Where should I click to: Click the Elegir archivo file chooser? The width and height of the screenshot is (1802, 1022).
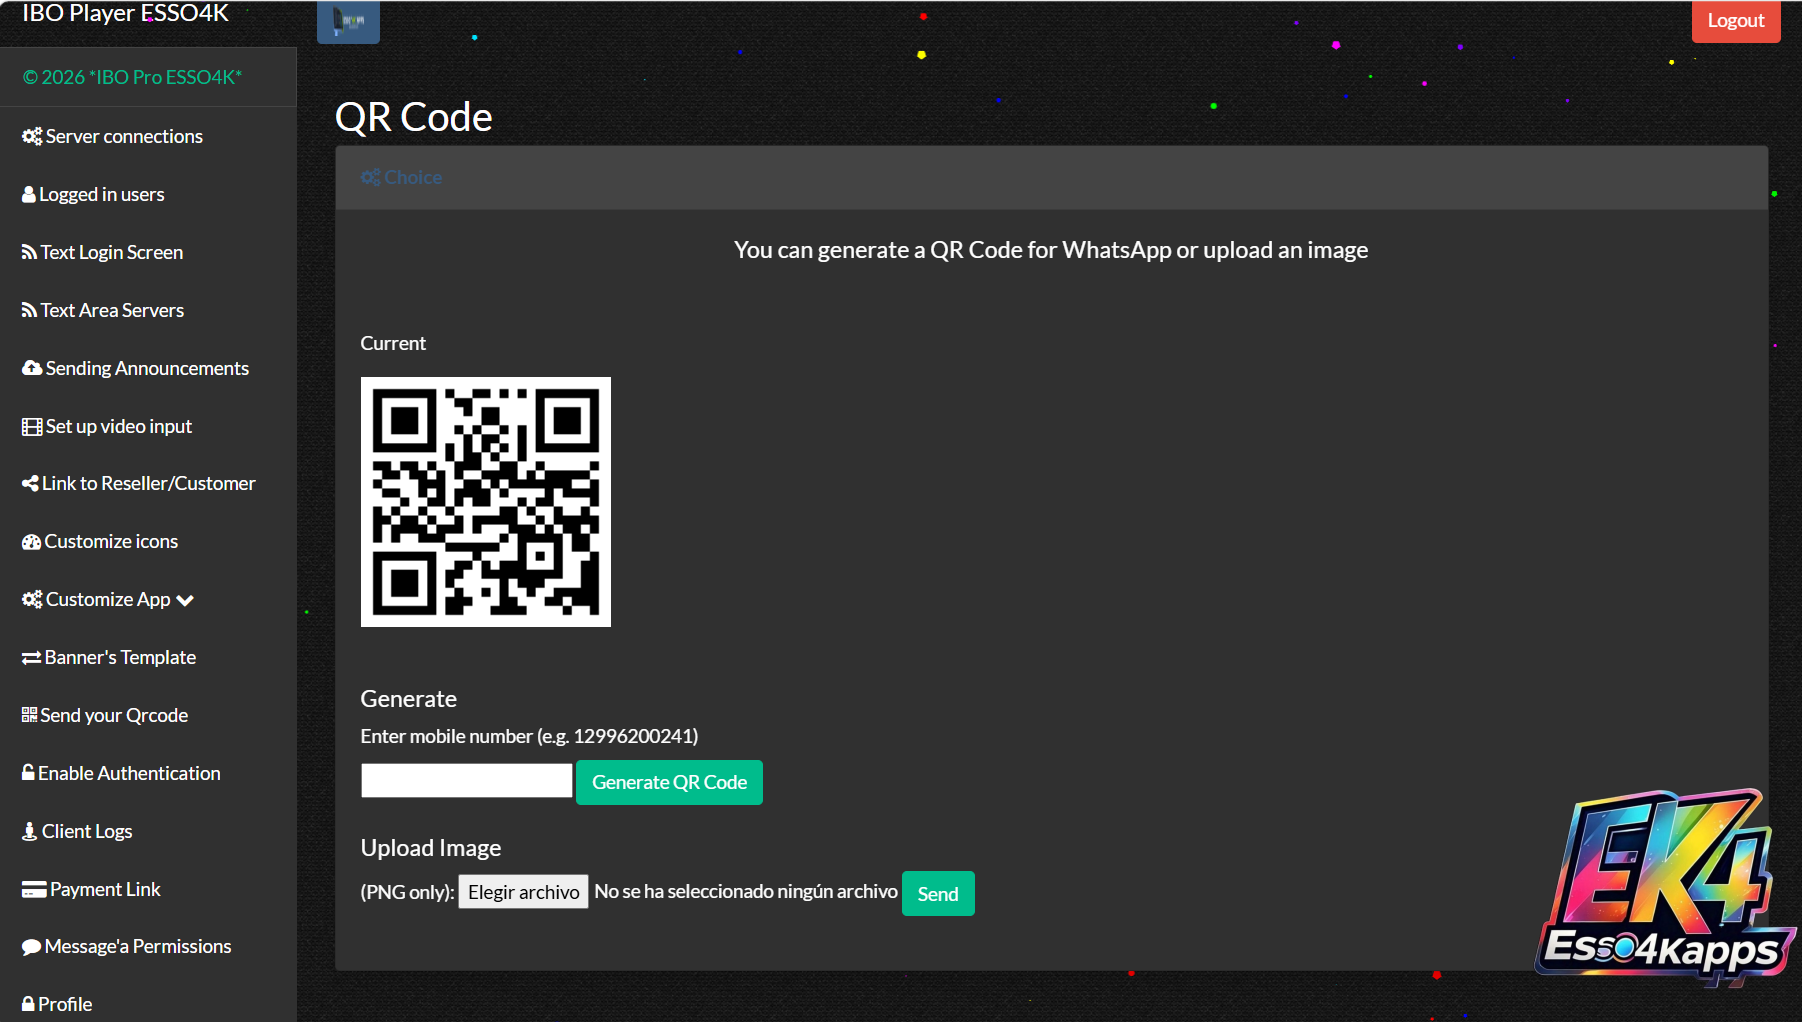pyautogui.click(x=523, y=892)
